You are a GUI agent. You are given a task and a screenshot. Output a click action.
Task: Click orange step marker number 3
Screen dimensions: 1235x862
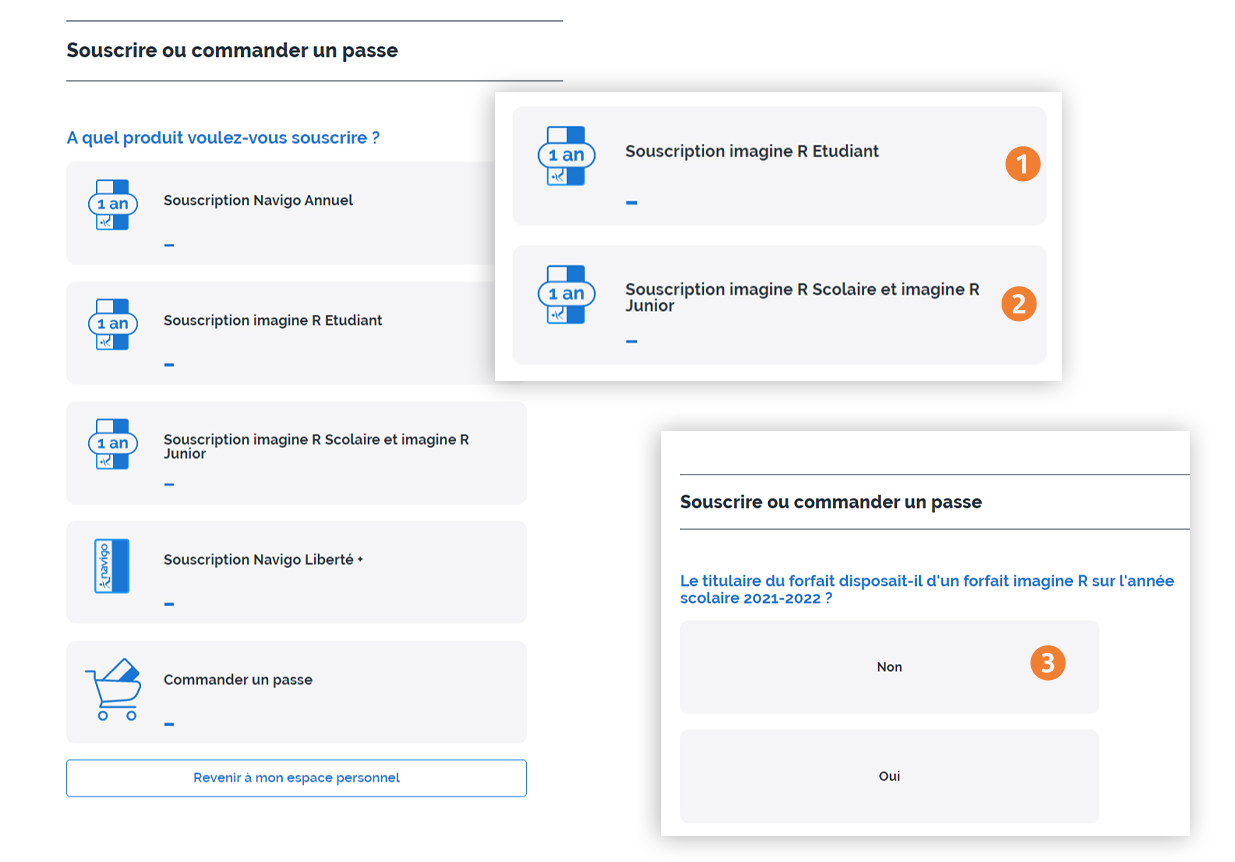point(1048,662)
